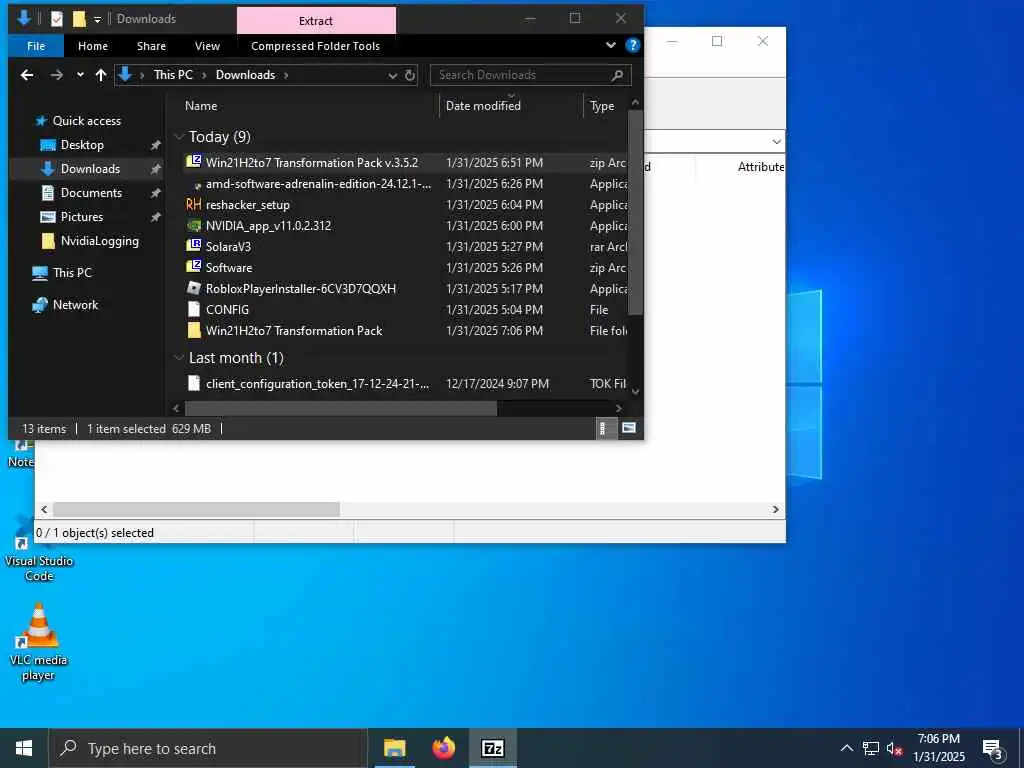Image resolution: width=1024 pixels, height=768 pixels.
Task: Go up one folder level arrow
Action: tap(101, 75)
